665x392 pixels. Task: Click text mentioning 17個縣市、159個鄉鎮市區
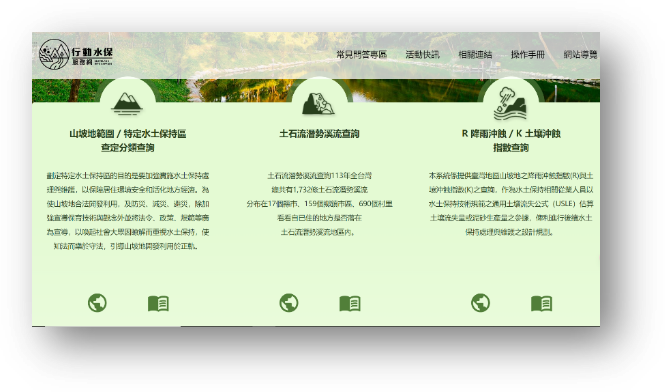(319, 204)
